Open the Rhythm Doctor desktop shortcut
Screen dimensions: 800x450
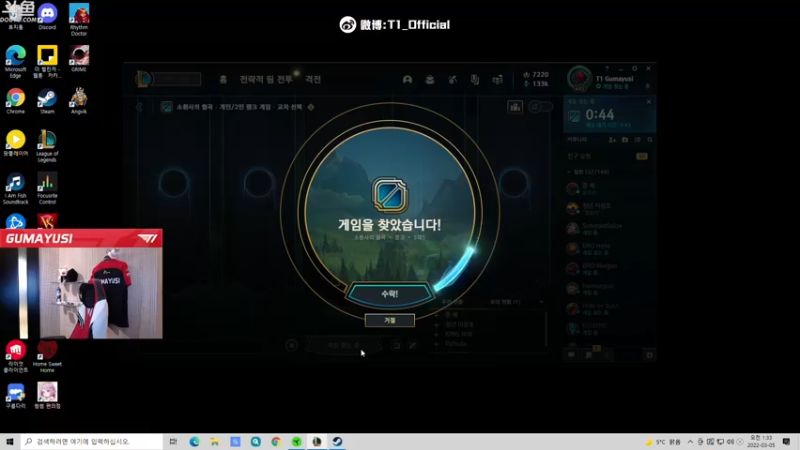[79, 19]
